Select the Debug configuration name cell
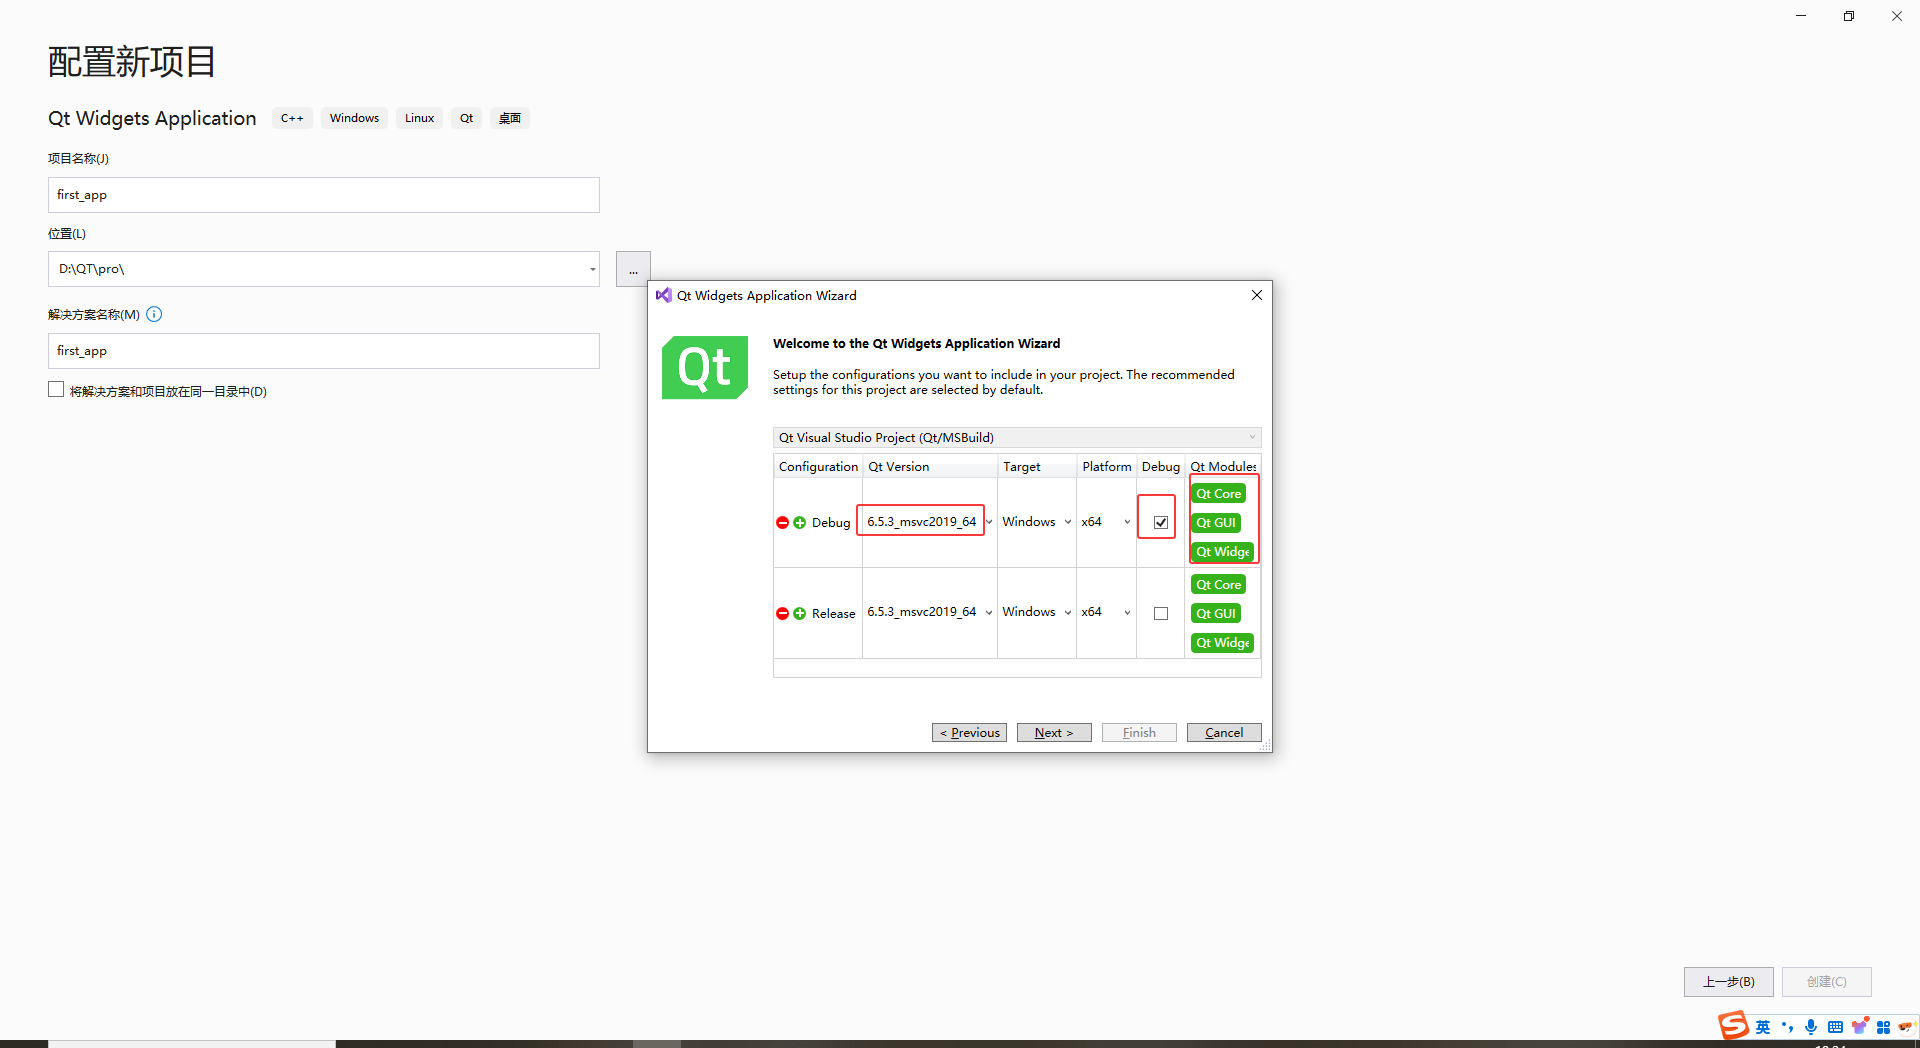 click(831, 523)
